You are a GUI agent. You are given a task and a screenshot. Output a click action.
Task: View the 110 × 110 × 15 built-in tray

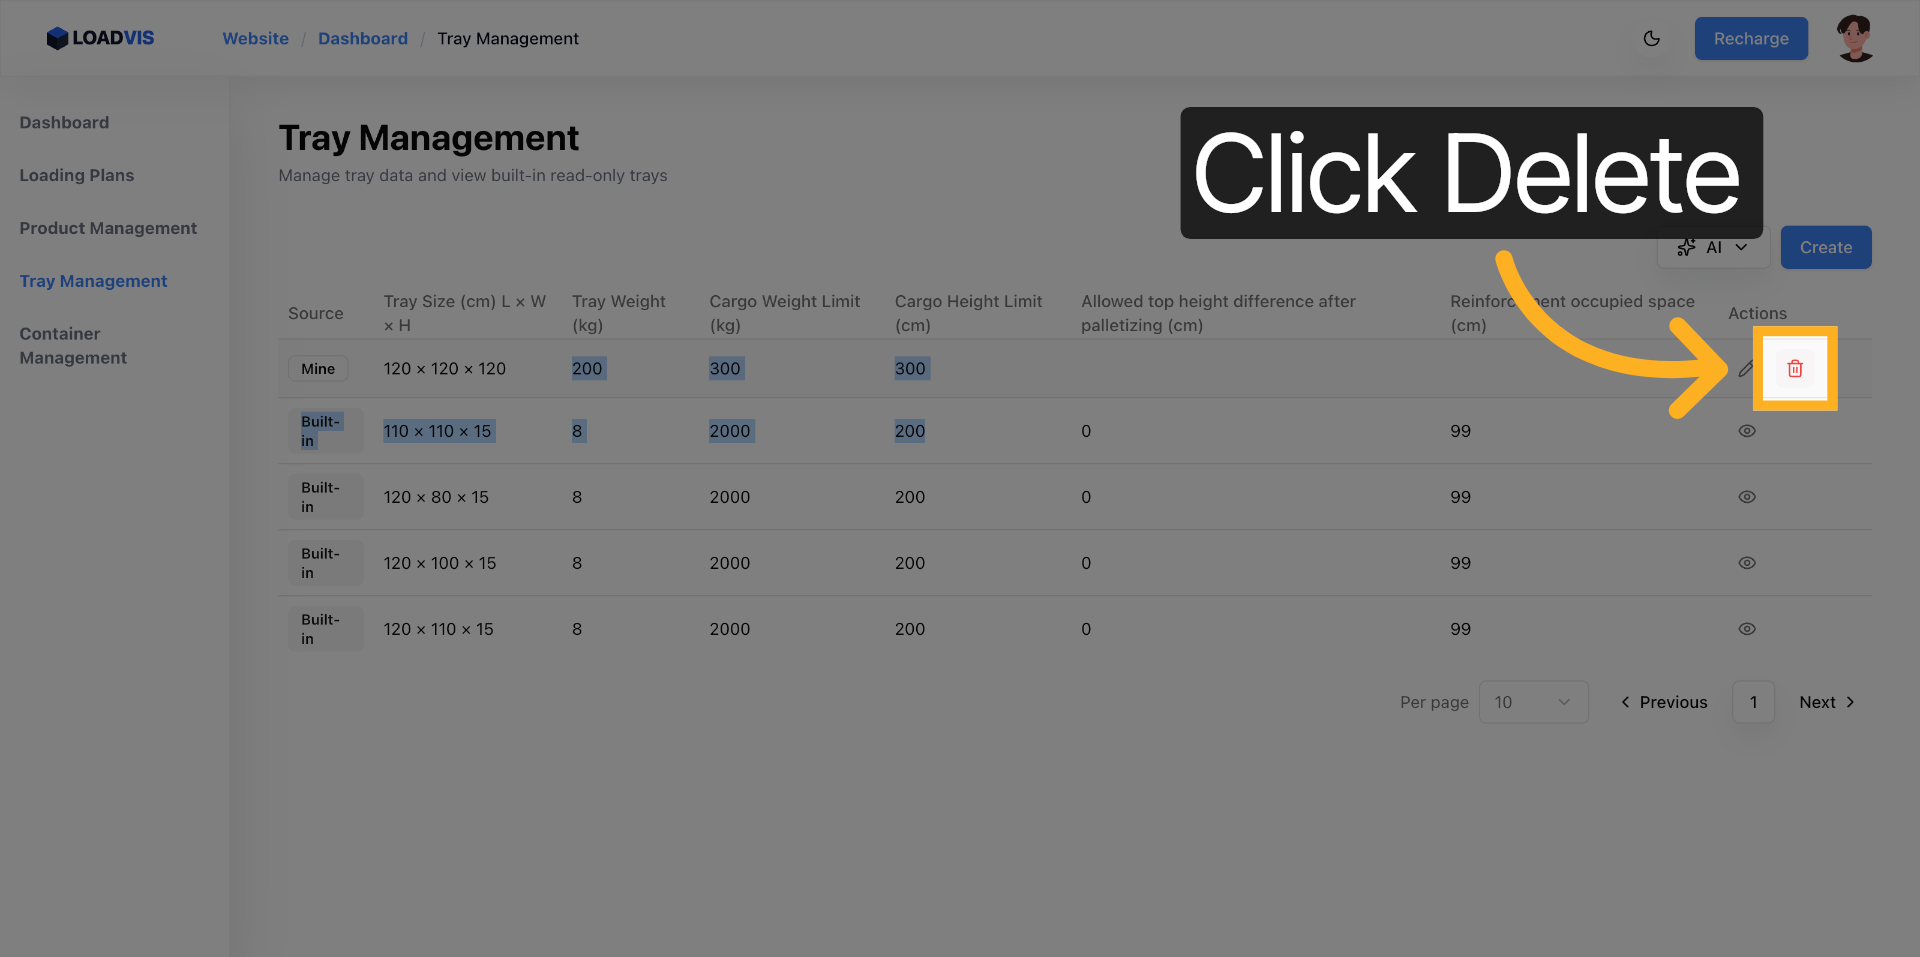pyautogui.click(x=1746, y=431)
